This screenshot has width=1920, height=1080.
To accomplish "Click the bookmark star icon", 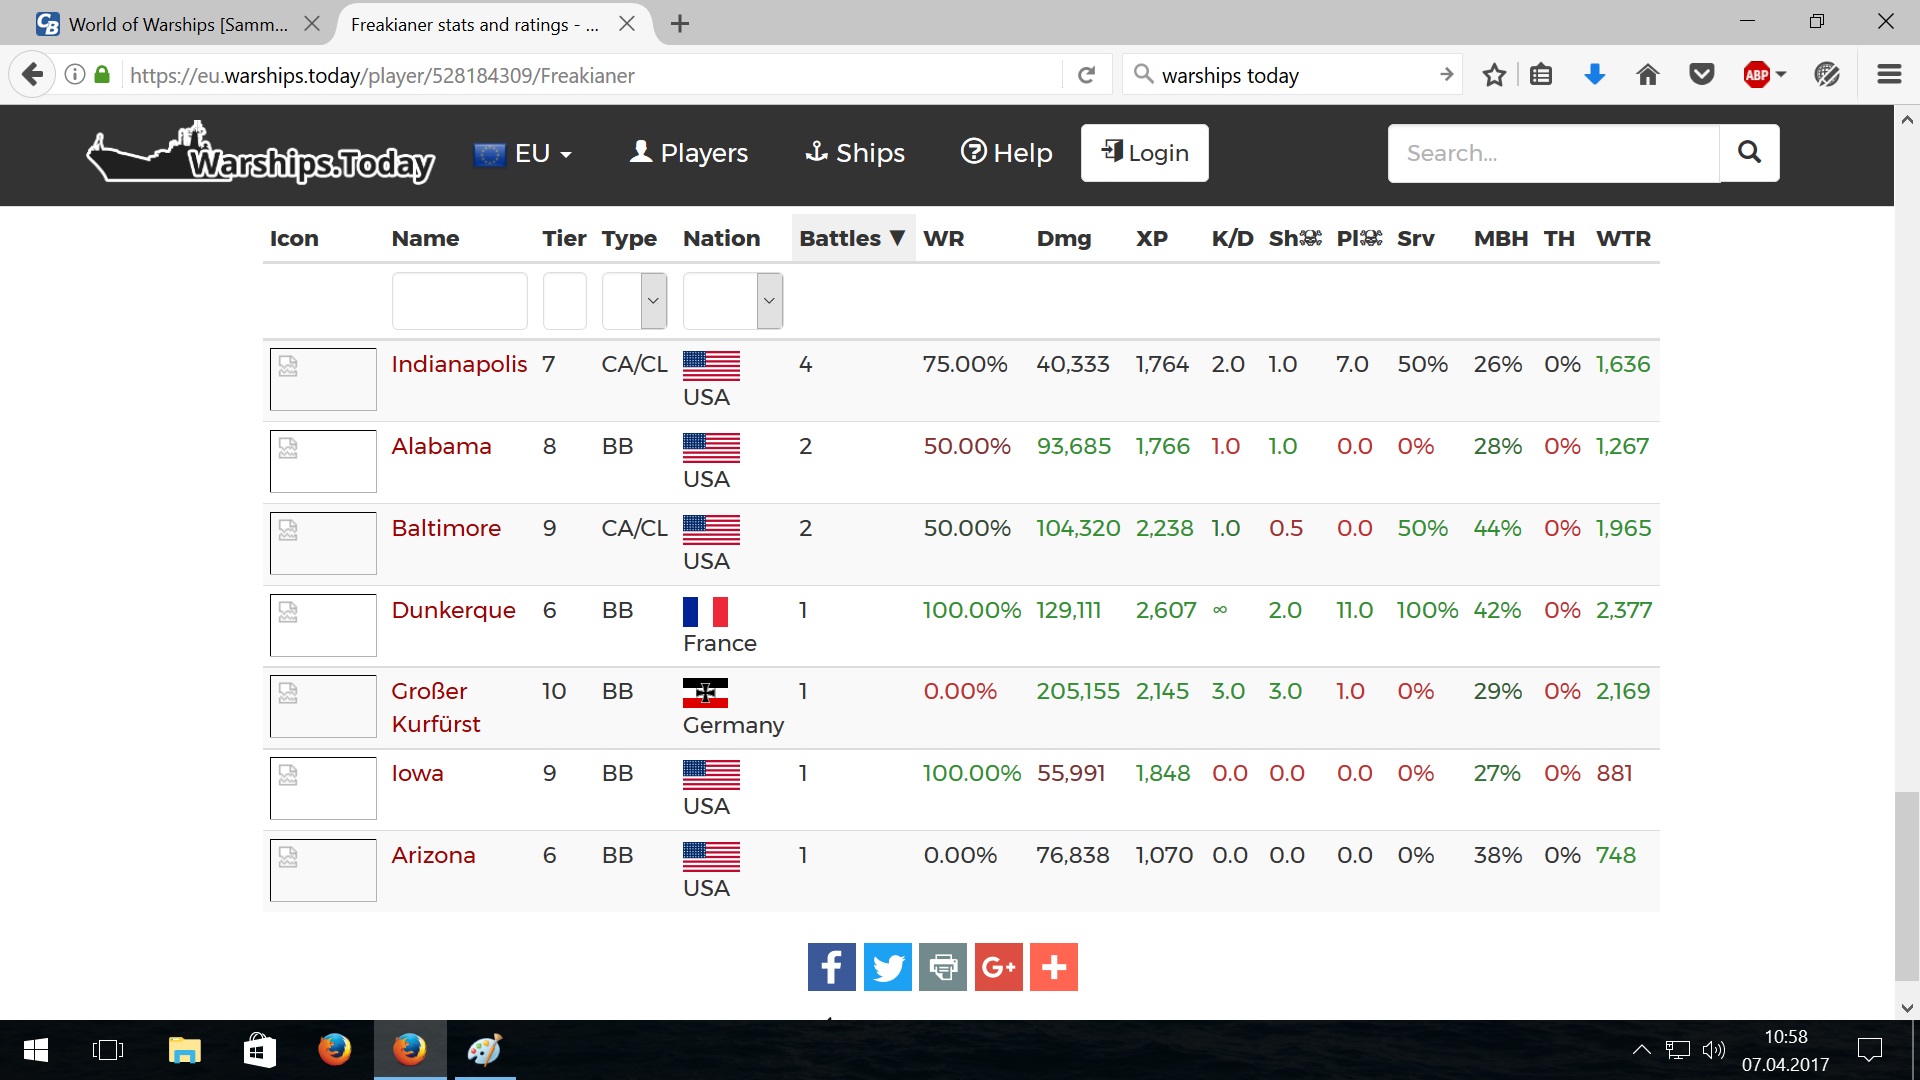I will (x=1494, y=75).
